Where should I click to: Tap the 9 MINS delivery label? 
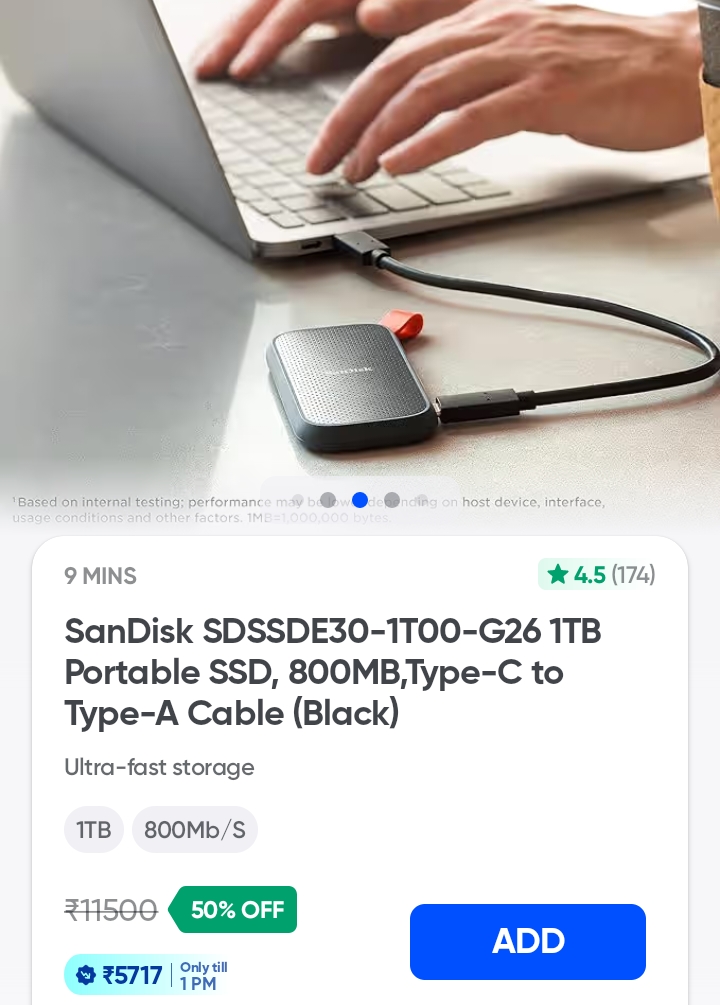[101, 576]
